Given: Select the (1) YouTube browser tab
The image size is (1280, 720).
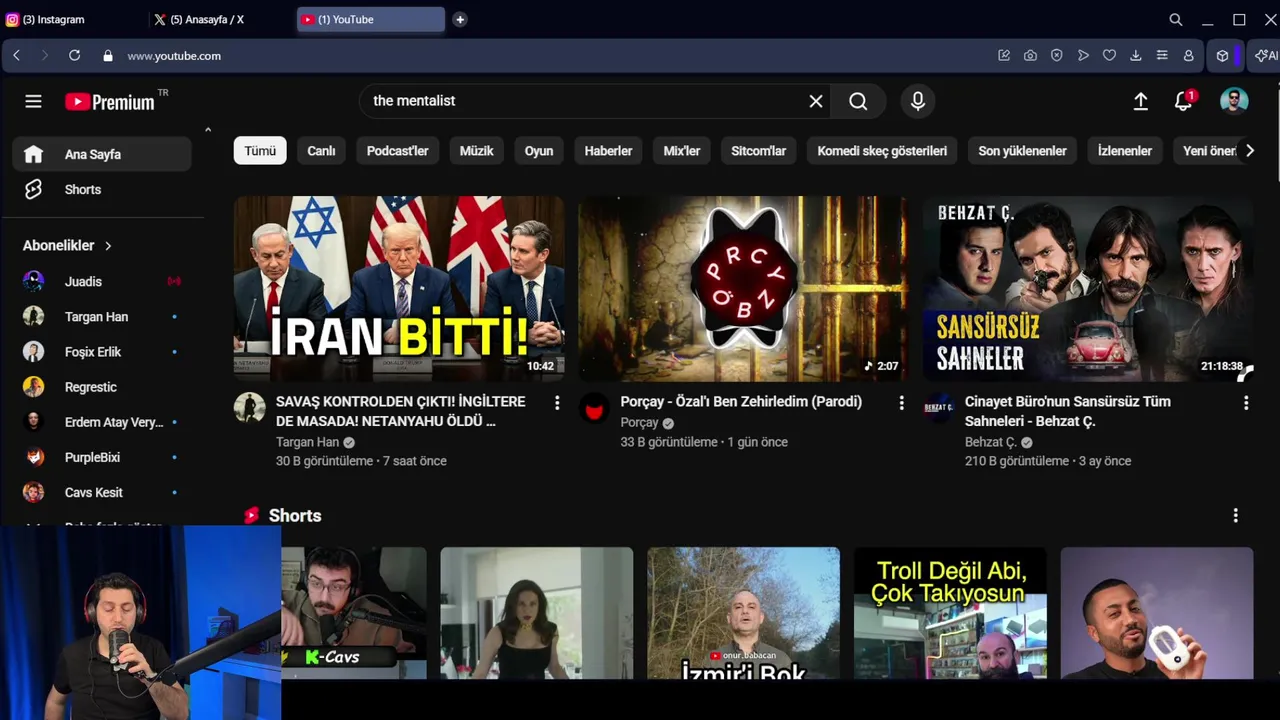Looking at the screenshot, I should 371,19.
